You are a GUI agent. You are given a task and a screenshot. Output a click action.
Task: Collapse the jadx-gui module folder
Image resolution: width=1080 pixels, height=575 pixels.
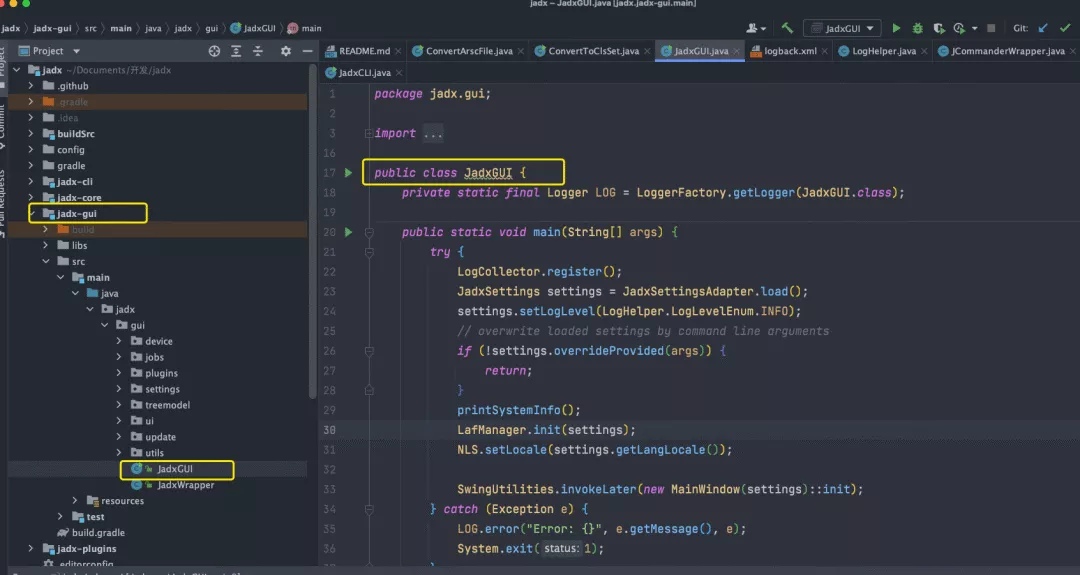coord(31,214)
